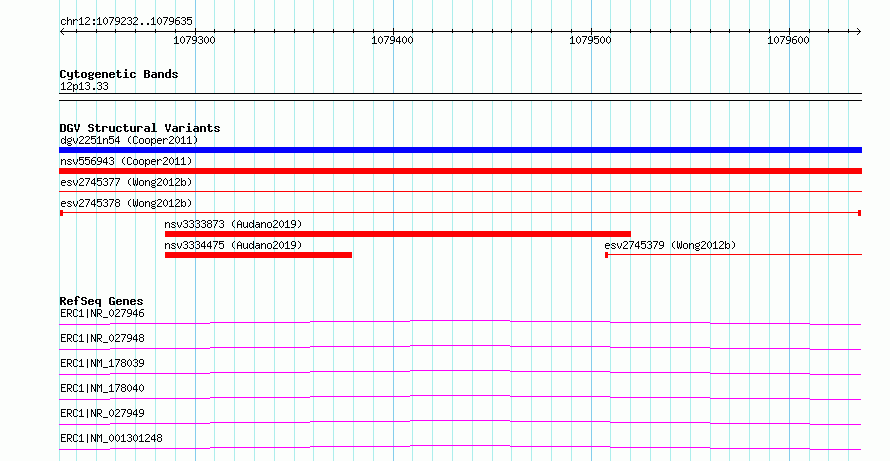The width and height of the screenshot is (890, 461).
Task: Click the ERC1|NR_027946 gene label
Action: (102, 313)
